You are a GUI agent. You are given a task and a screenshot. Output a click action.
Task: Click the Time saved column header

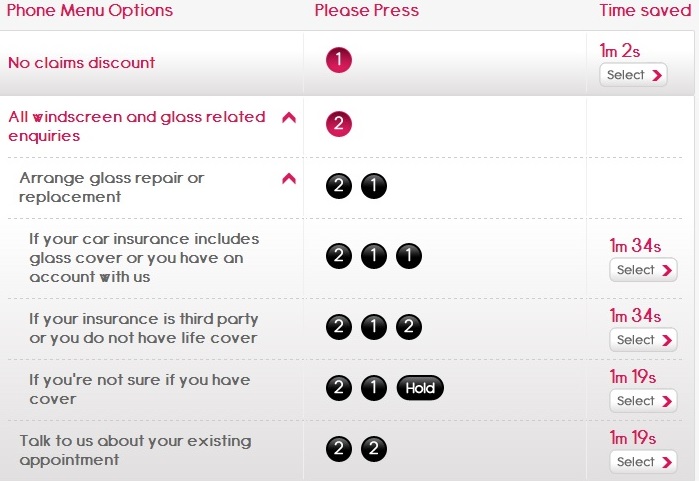[645, 10]
